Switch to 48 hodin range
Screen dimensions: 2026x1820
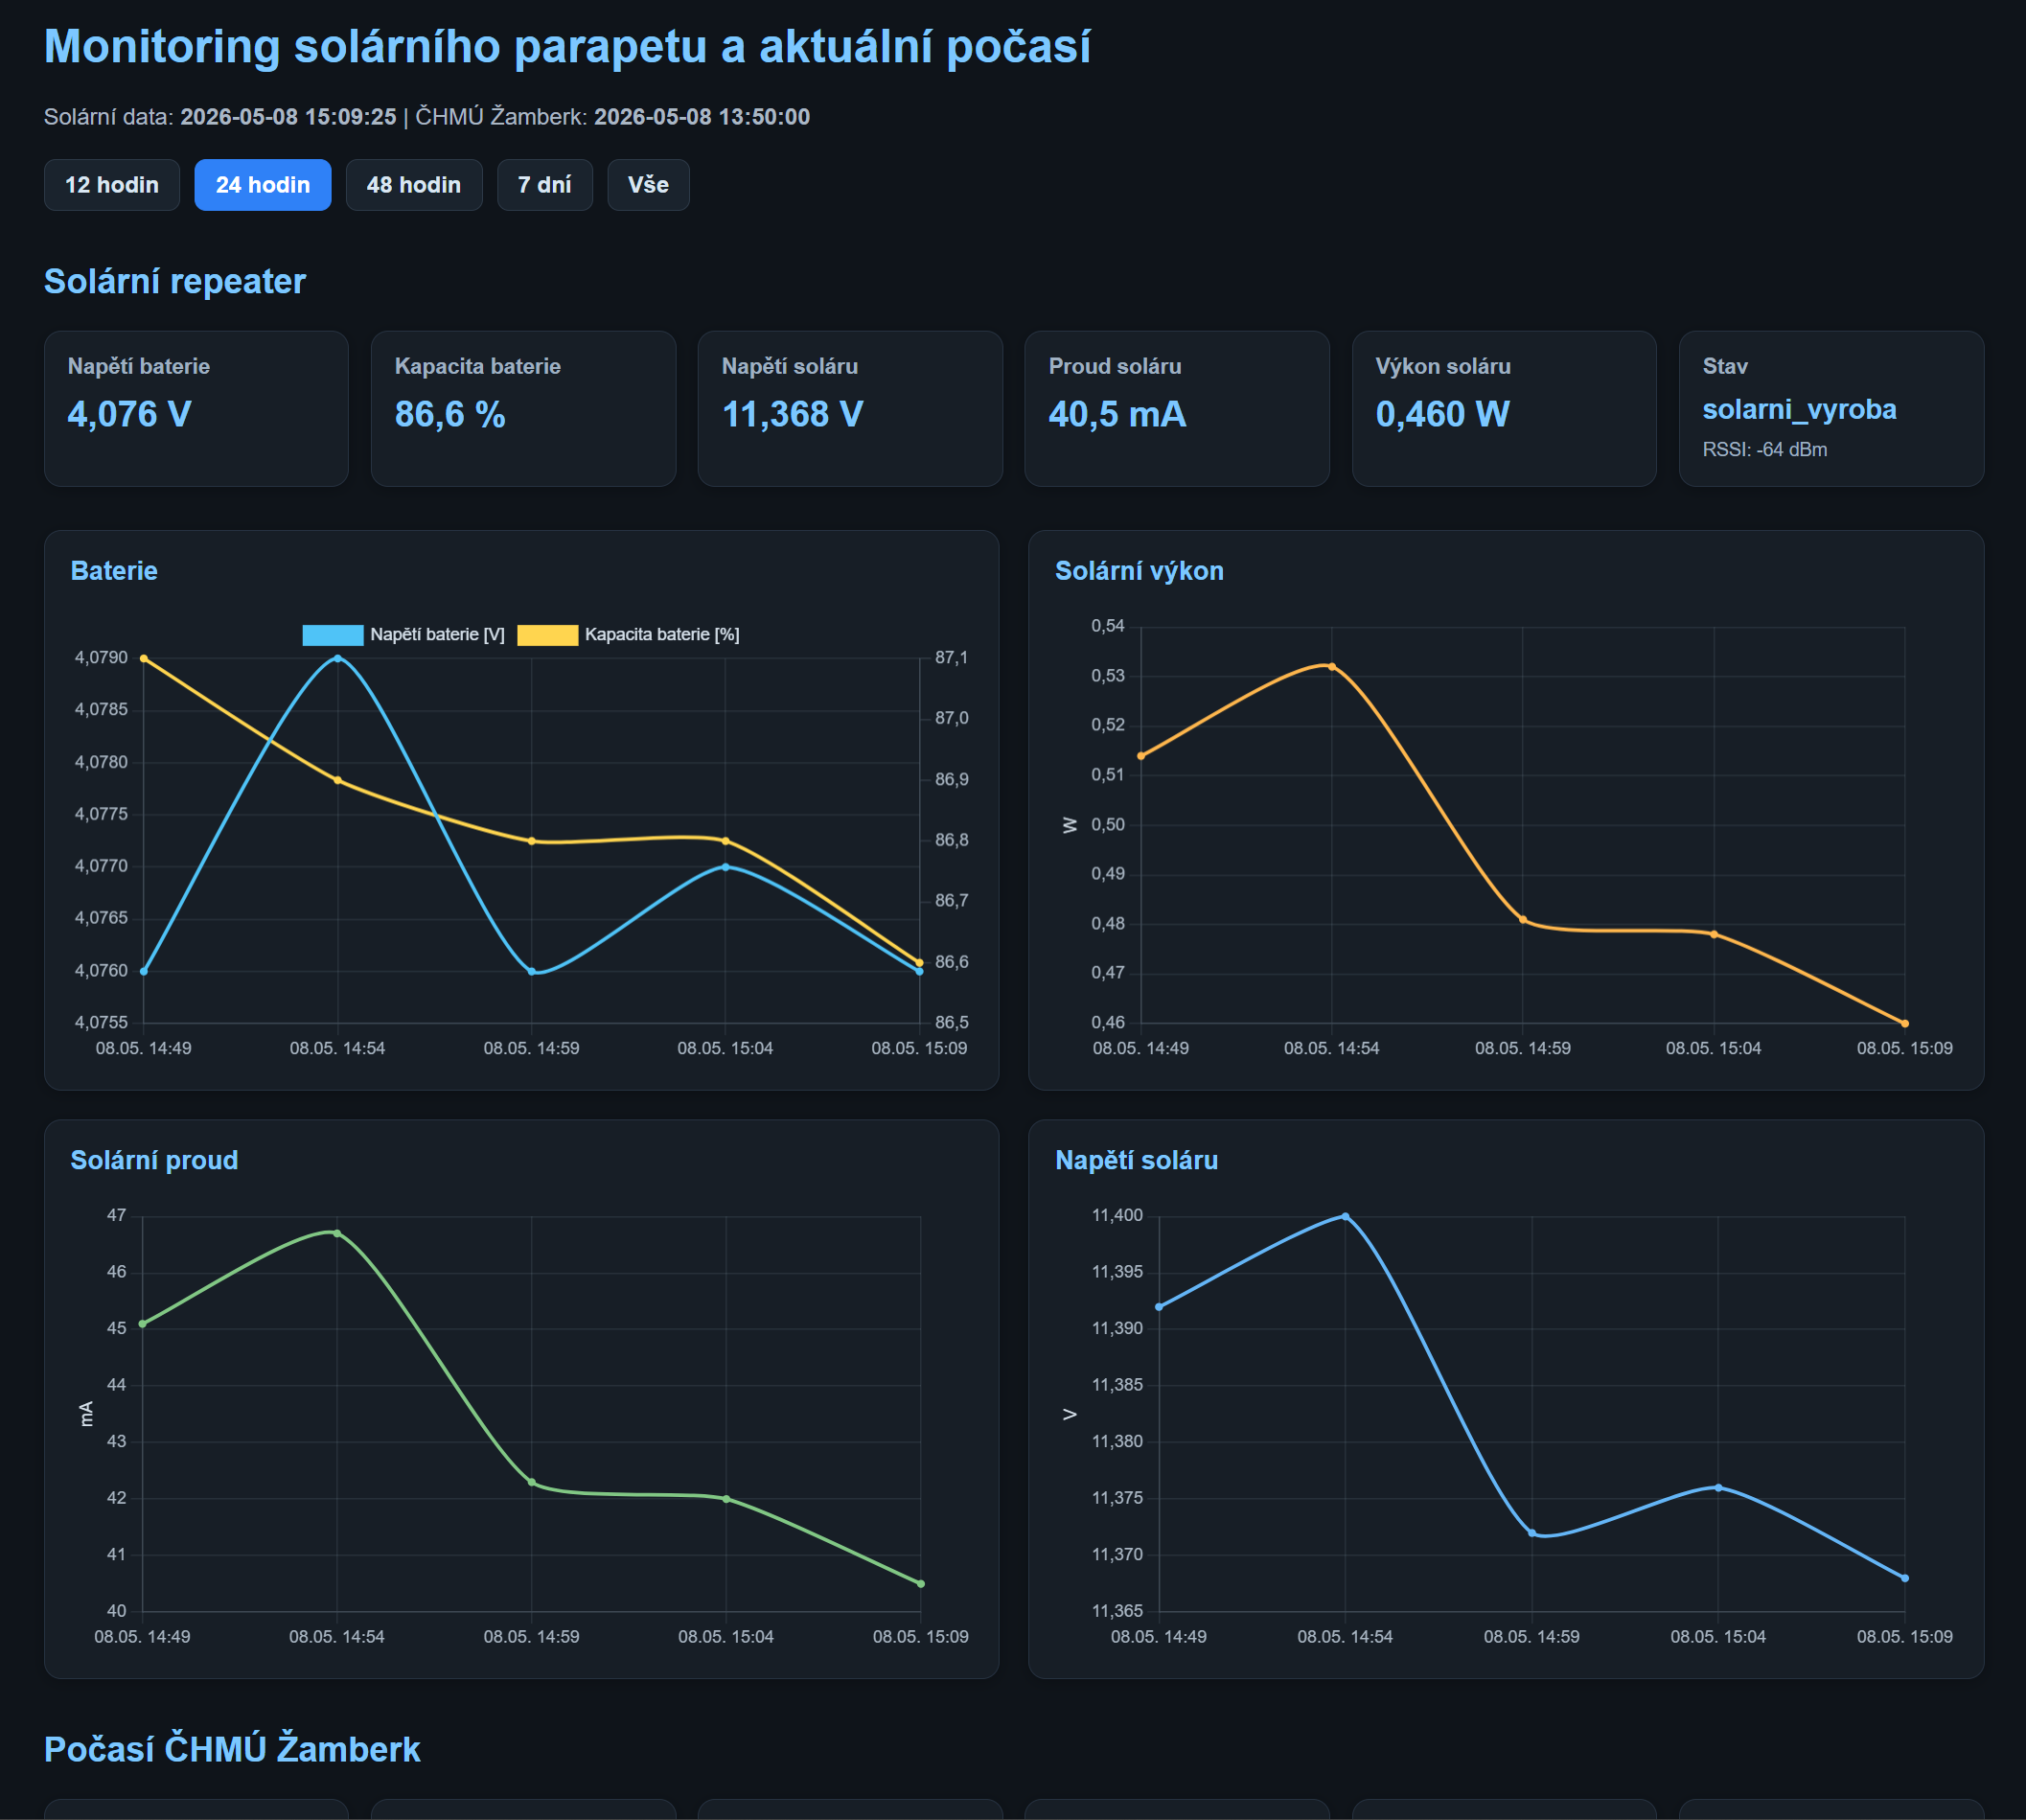[x=414, y=185]
